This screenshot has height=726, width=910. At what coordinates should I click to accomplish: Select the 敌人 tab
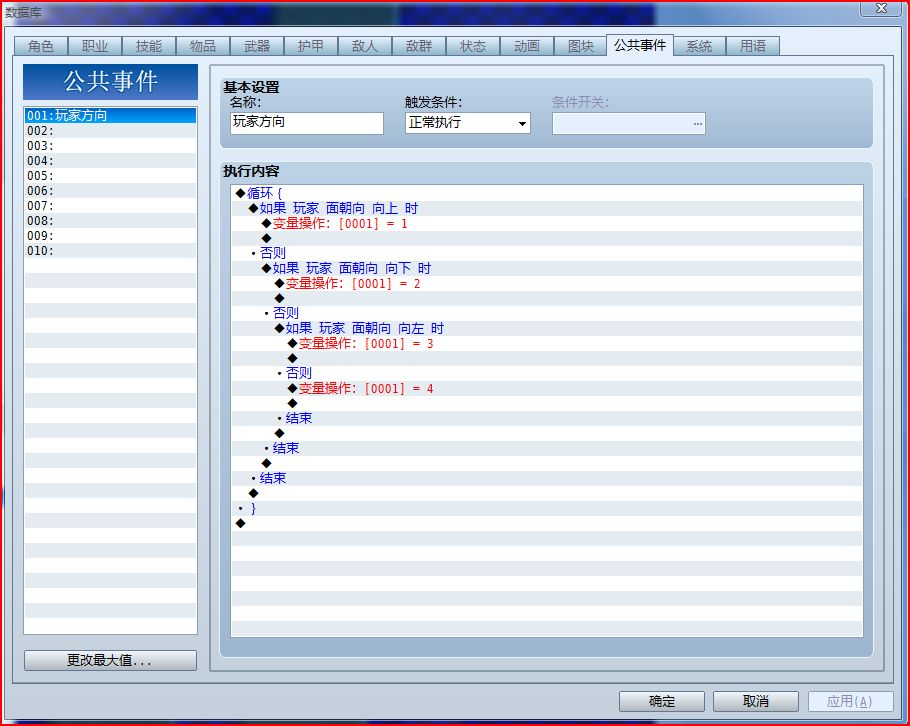[364, 46]
